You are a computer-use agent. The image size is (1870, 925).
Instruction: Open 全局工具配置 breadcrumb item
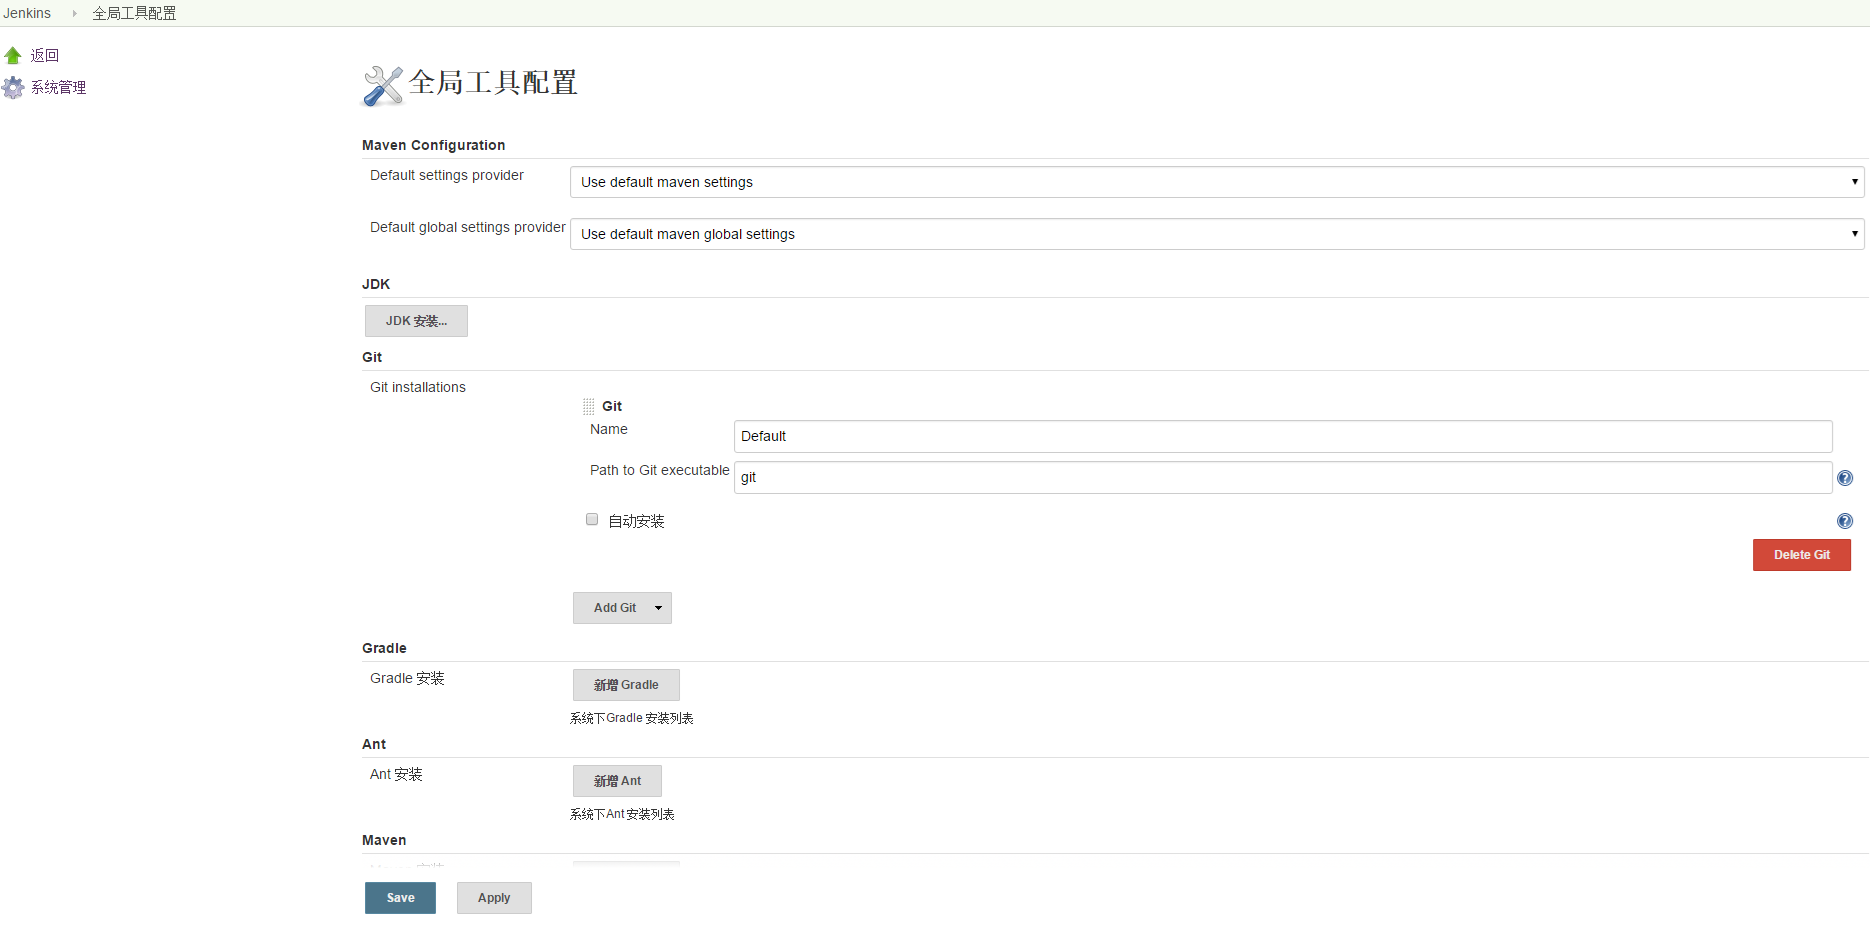click(x=134, y=13)
